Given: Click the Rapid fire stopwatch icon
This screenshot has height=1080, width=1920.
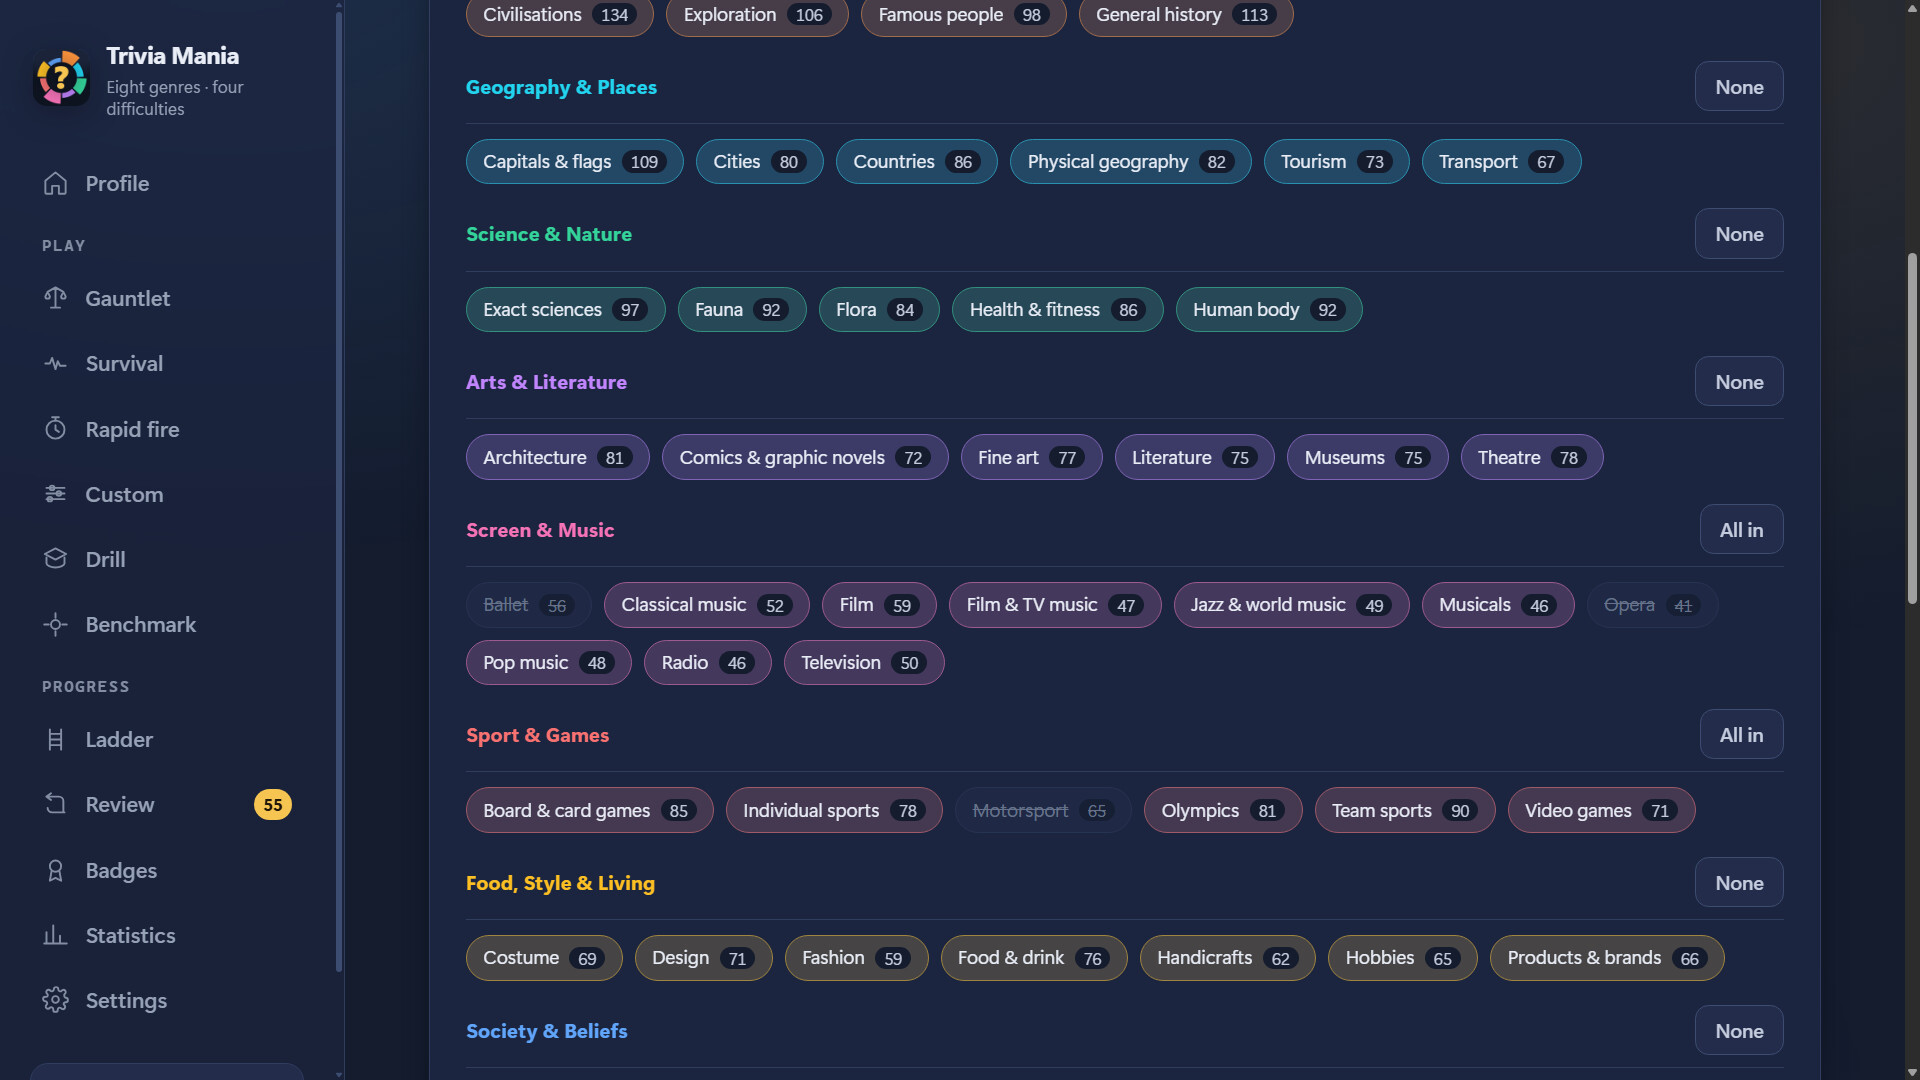Looking at the screenshot, I should pos(56,429).
